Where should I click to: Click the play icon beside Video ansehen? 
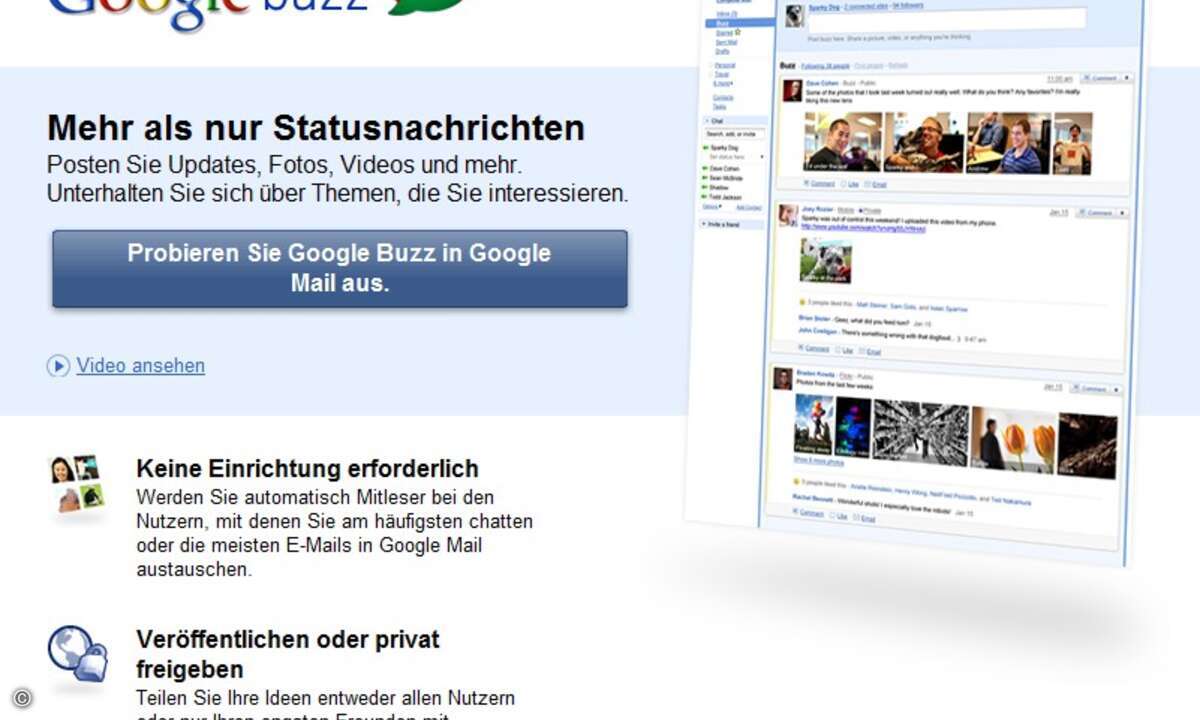(58, 366)
